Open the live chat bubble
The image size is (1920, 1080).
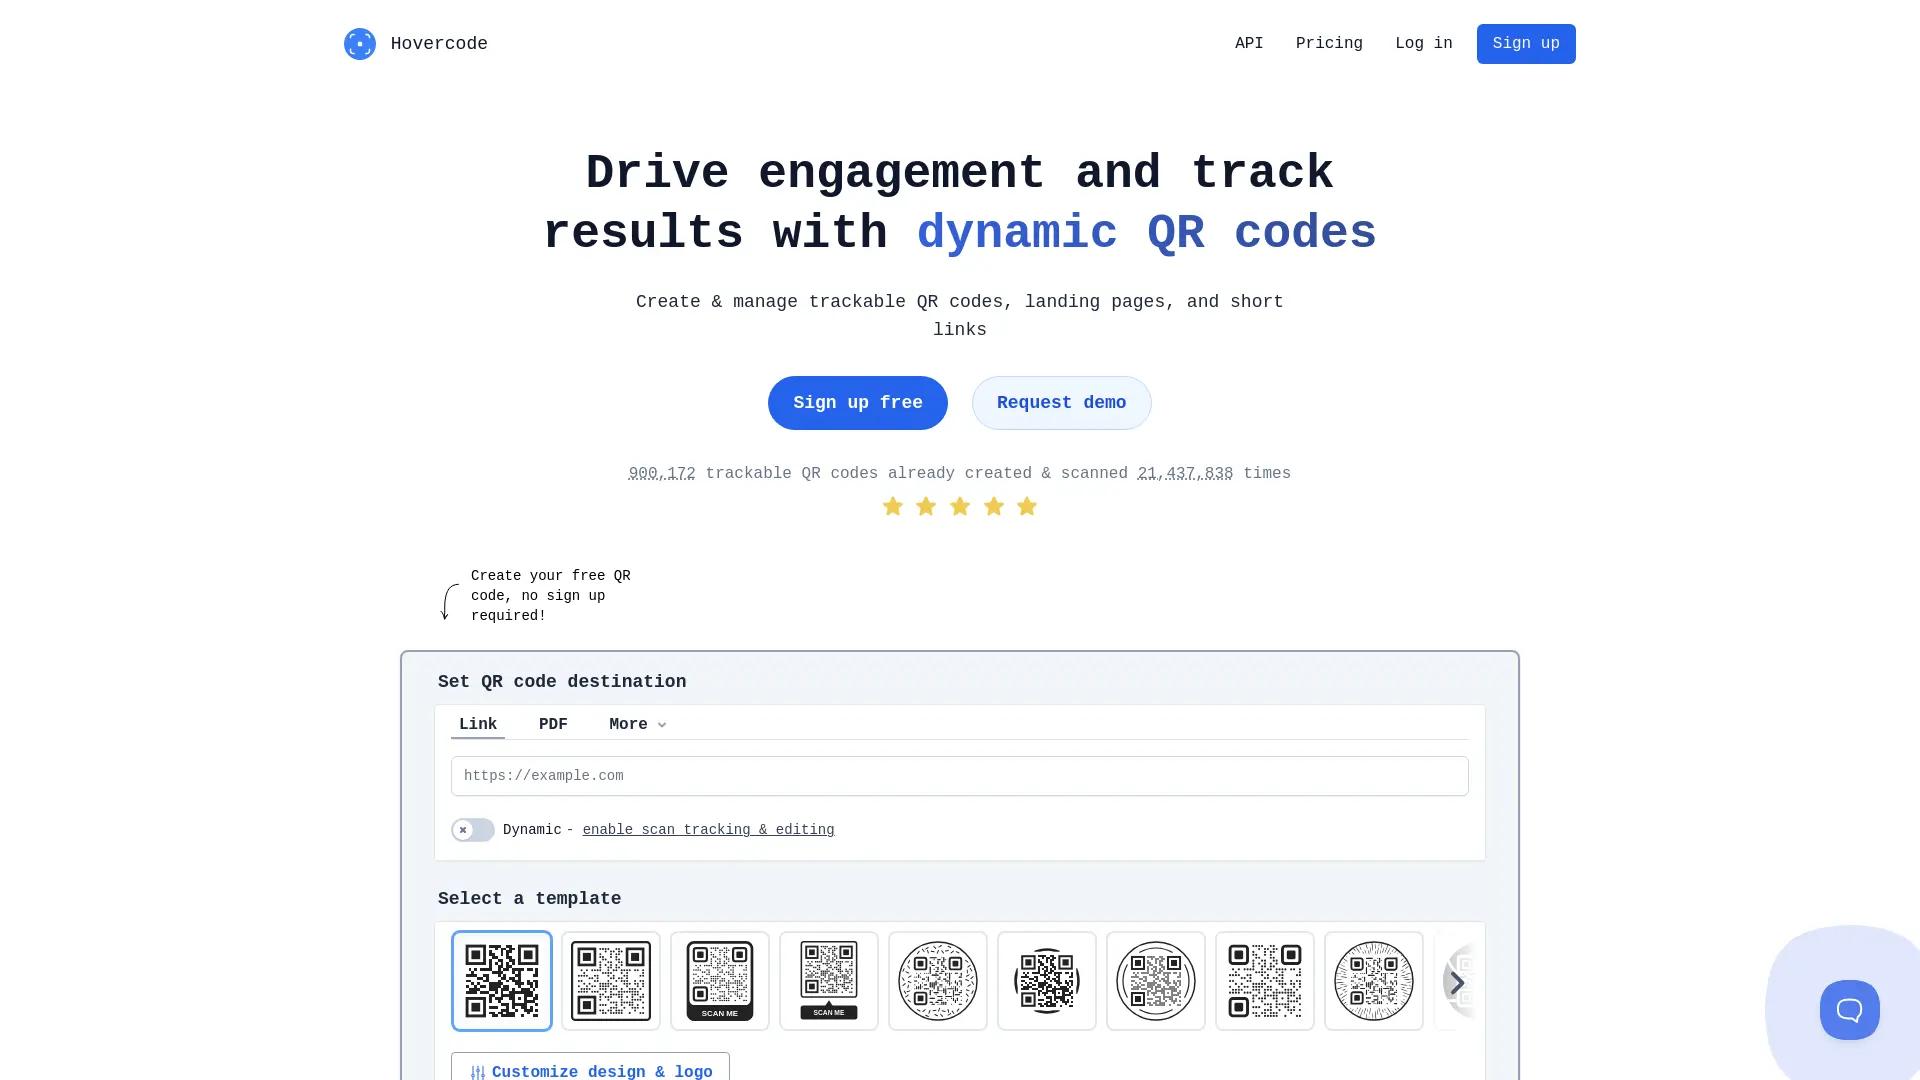coord(1849,1010)
